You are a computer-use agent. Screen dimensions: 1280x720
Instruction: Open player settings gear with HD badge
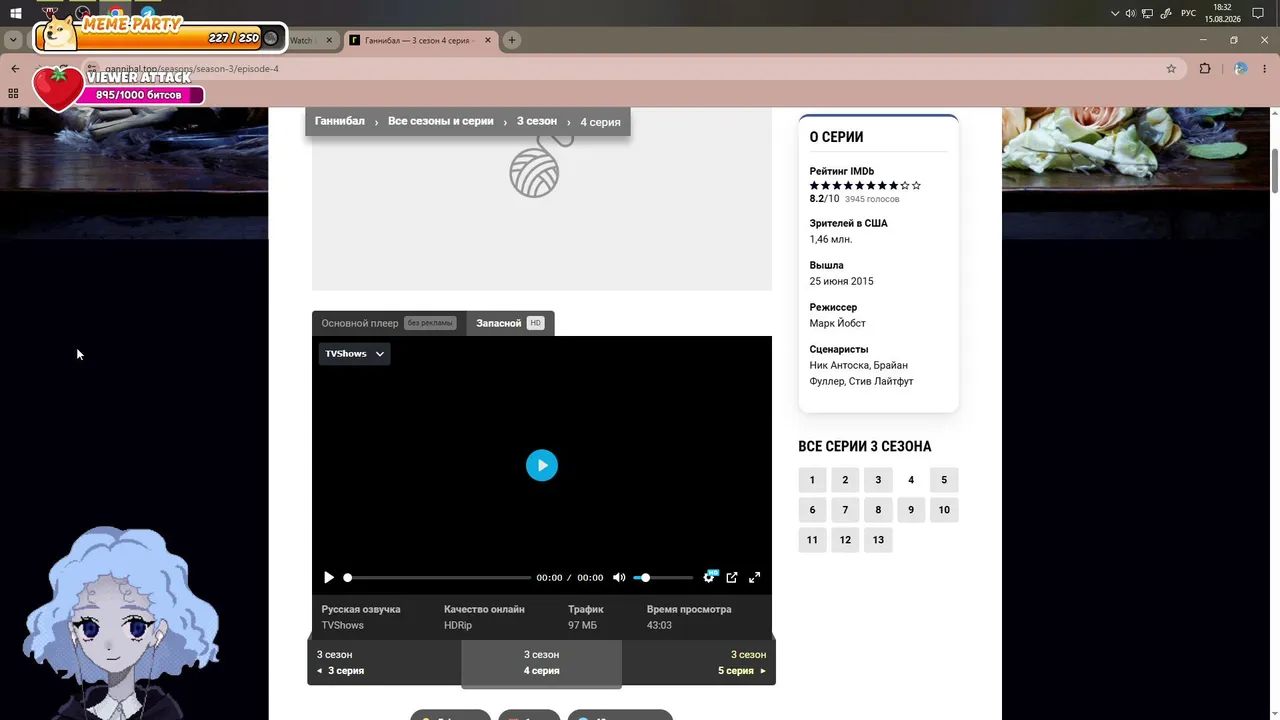tap(710, 577)
